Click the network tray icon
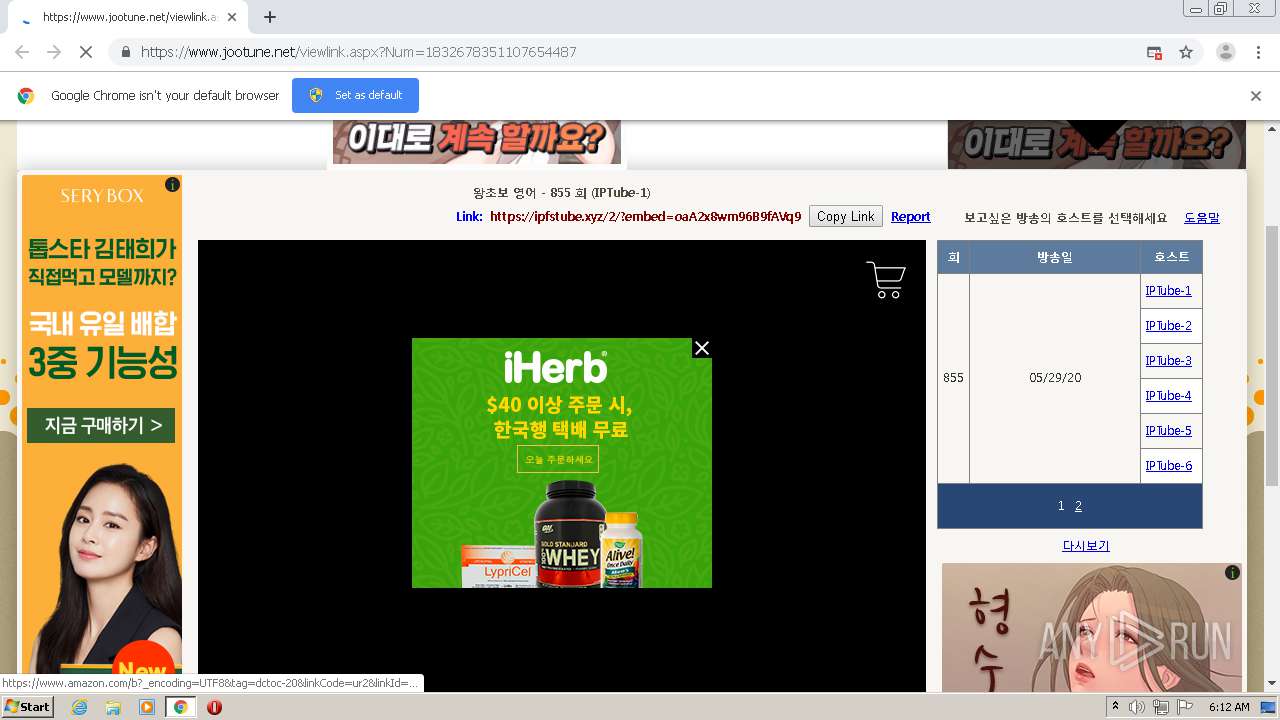The width and height of the screenshot is (1280, 720). click(x=1160, y=707)
